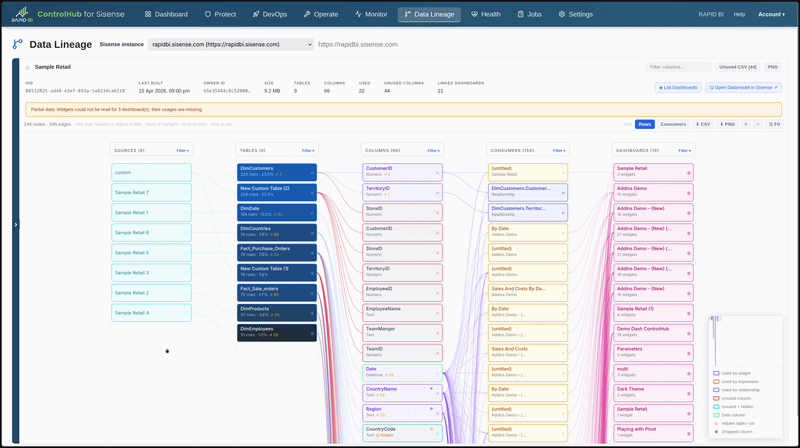Open the Dashboard nav item
The image size is (800, 448).
(166, 14)
